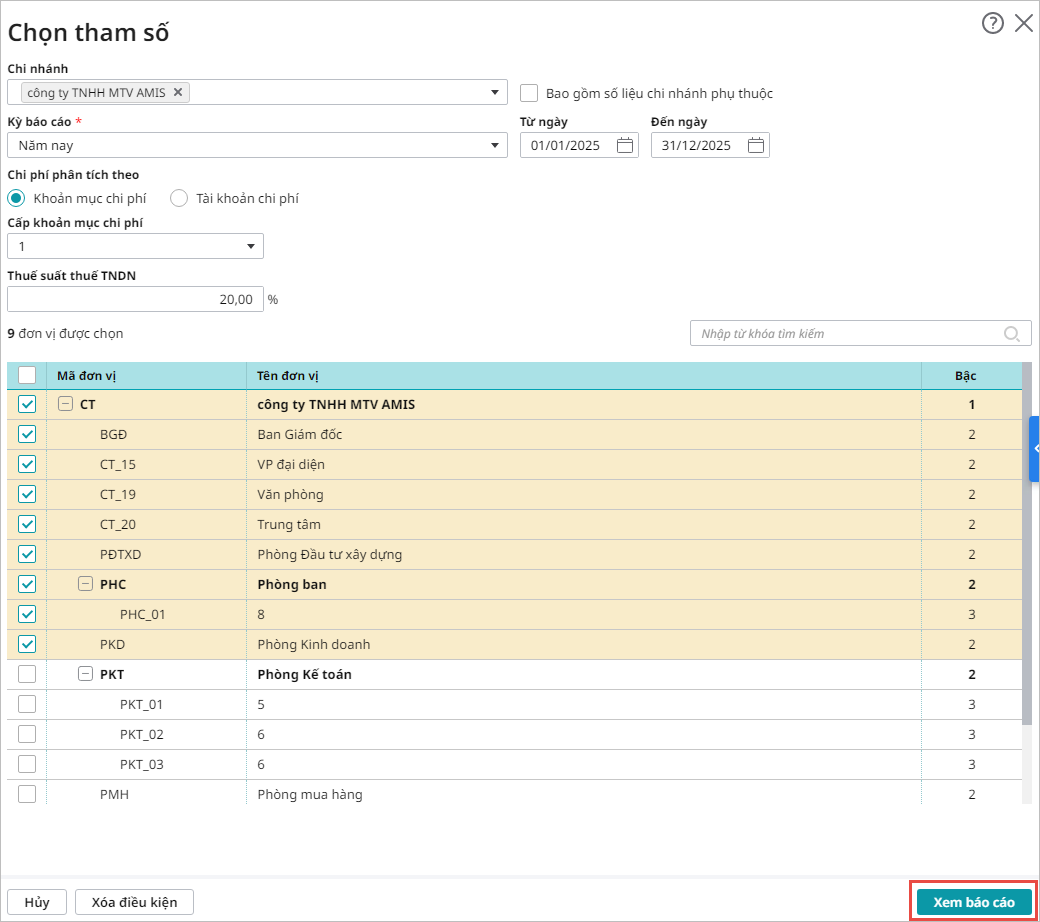The height and width of the screenshot is (922, 1040).
Task: Collapse the PHC Phòng ban node
Action: point(86,585)
